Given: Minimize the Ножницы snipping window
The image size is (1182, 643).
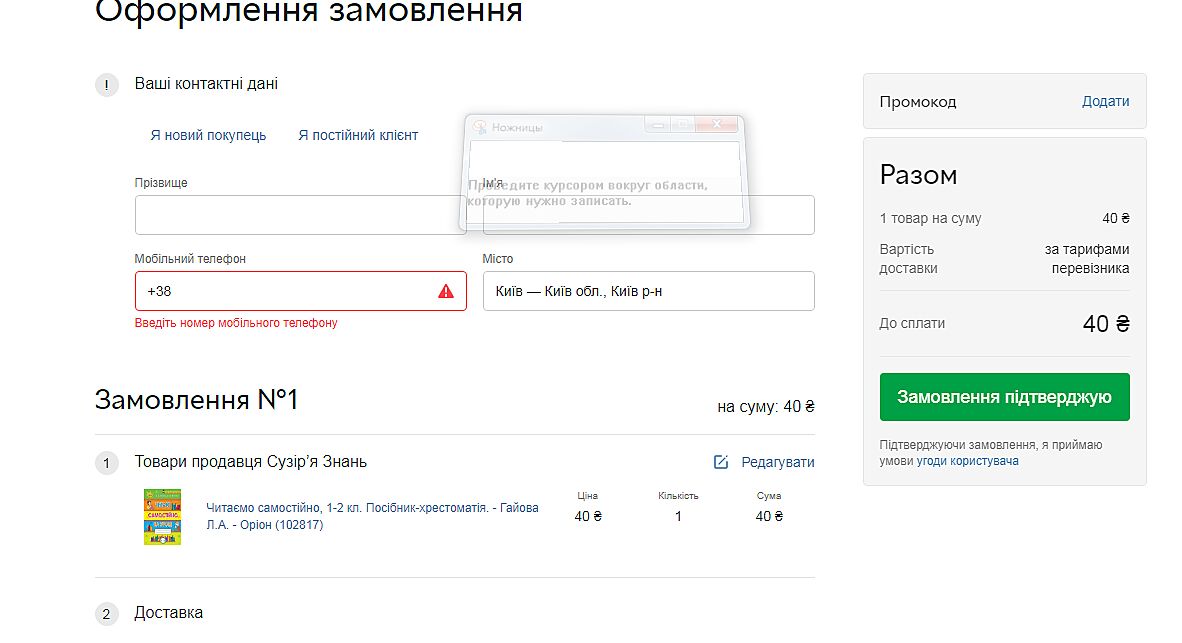Looking at the screenshot, I should click(657, 124).
